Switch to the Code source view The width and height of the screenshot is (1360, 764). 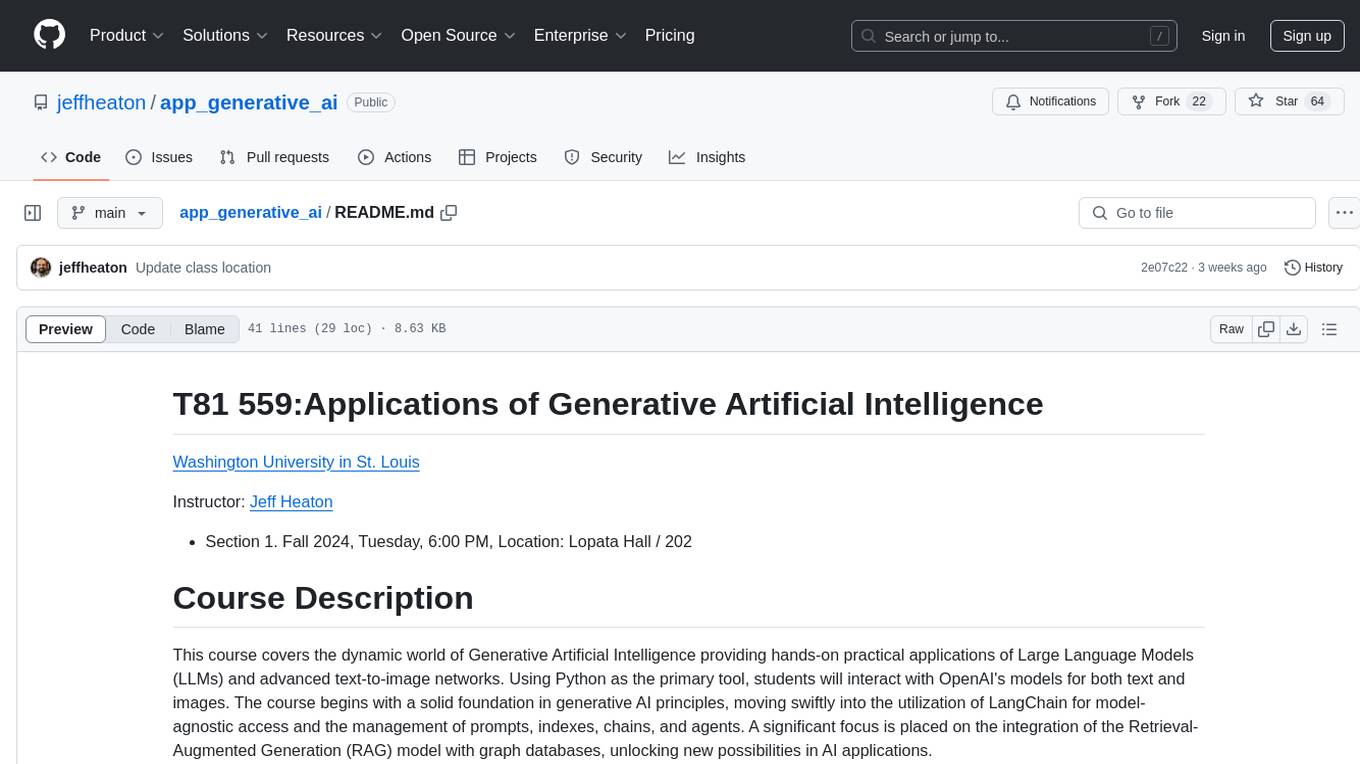coord(138,329)
